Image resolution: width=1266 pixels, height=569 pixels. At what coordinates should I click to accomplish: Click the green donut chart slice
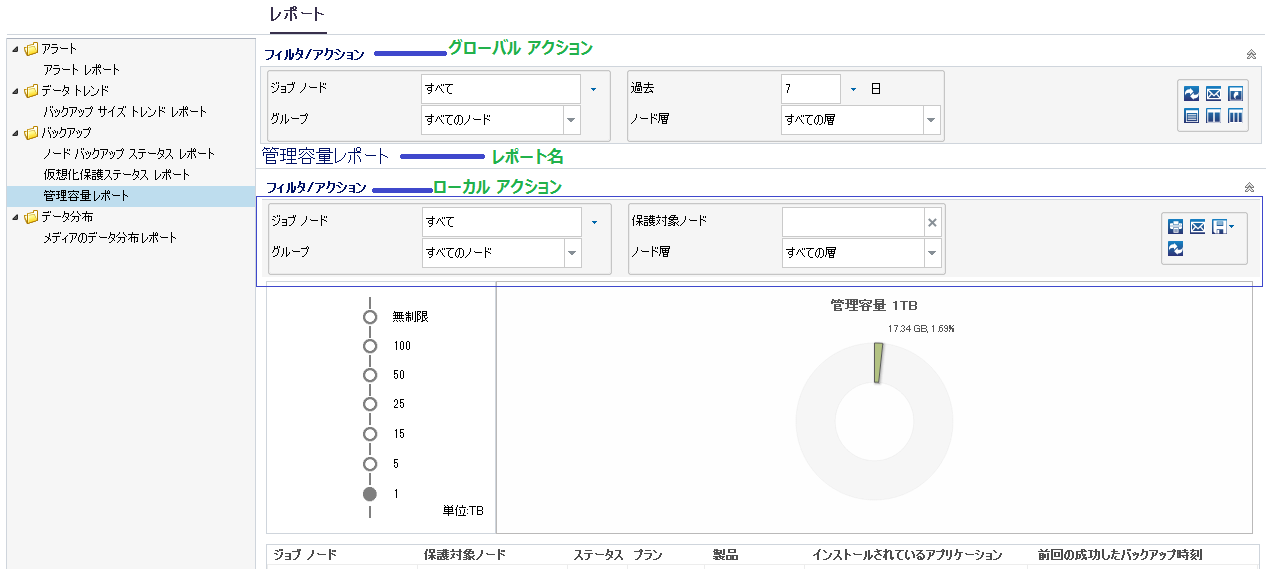[x=877, y=363]
